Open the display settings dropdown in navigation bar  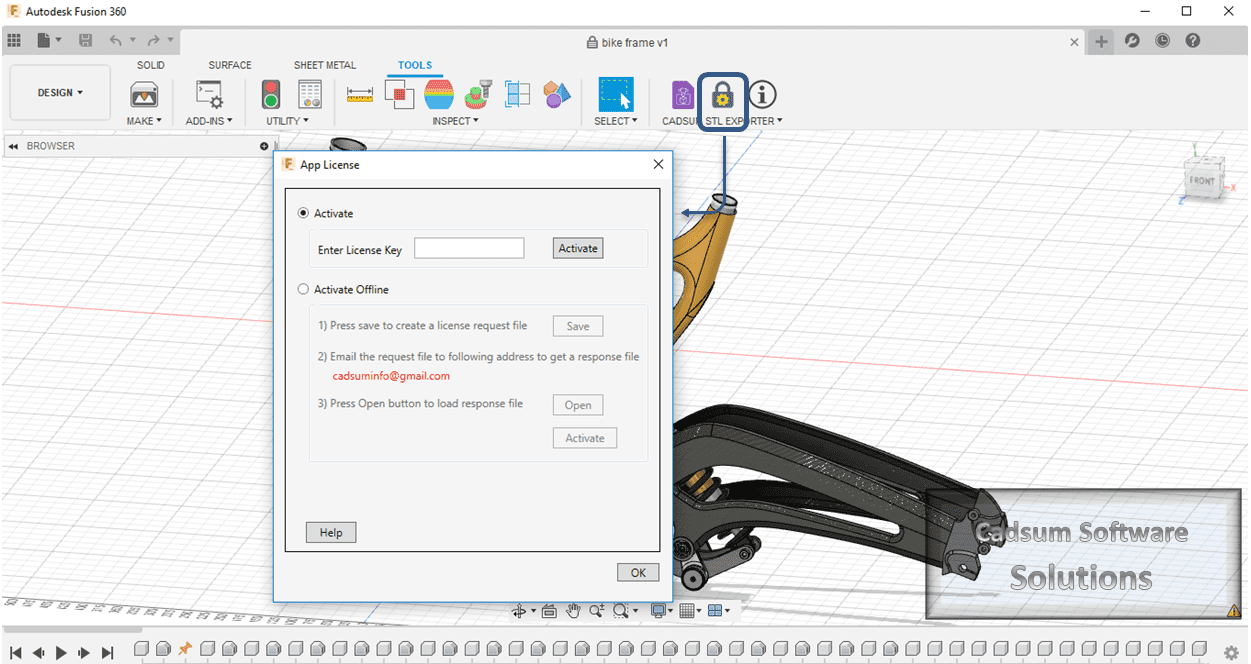tap(658, 610)
